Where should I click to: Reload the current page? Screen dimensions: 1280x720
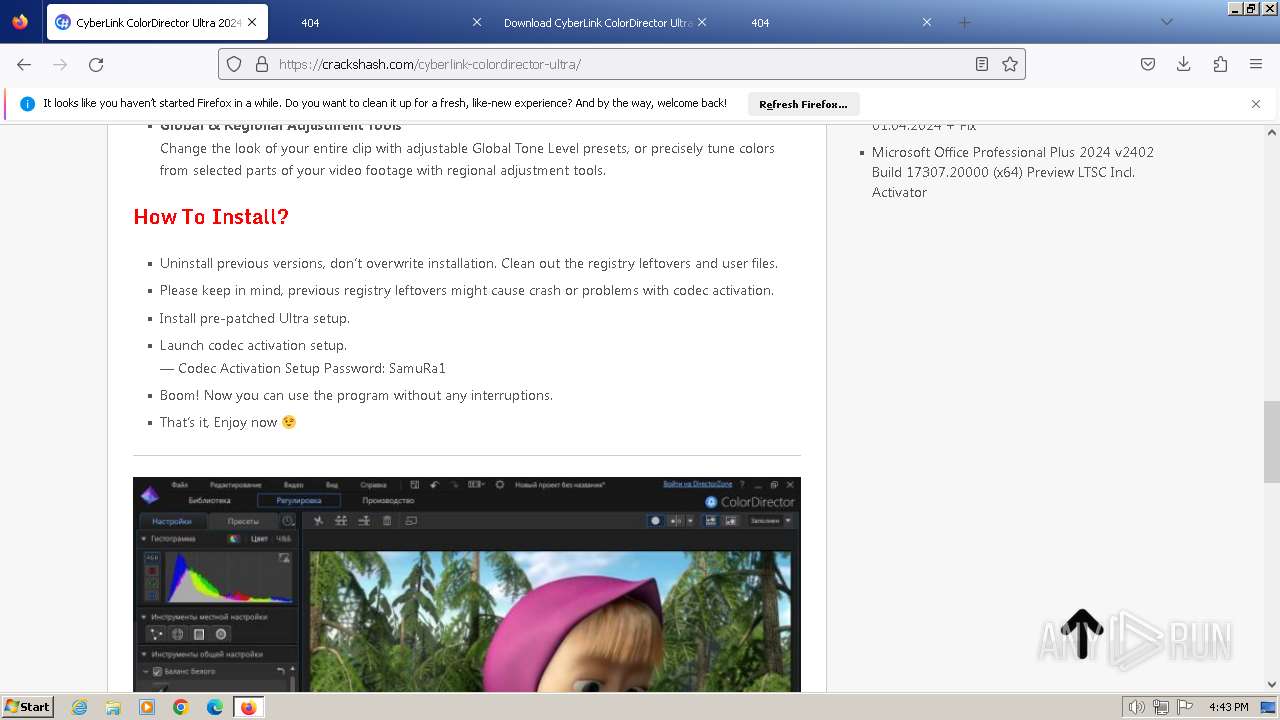pos(96,64)
